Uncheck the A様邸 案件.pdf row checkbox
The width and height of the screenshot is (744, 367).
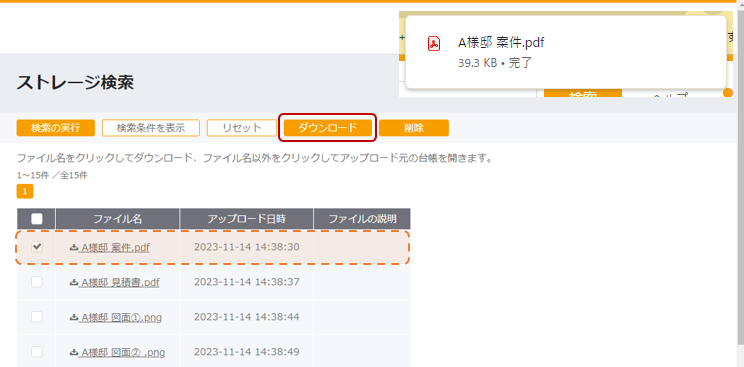pos(37,247)
